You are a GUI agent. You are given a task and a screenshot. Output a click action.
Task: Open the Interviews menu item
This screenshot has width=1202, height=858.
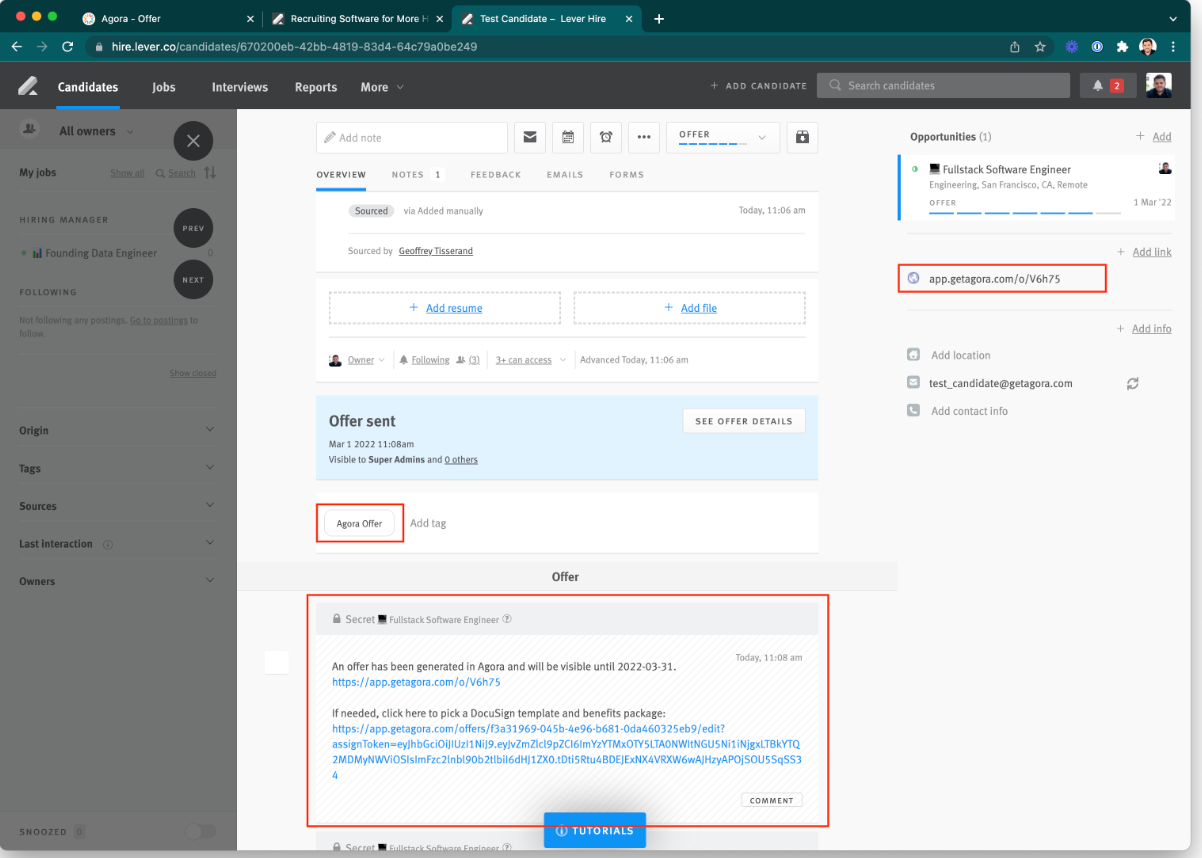click(239, 87)
